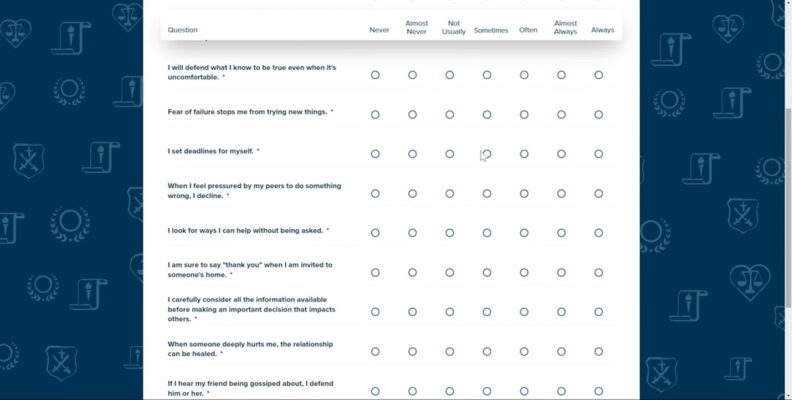This screenshot has width=792, height=400.
Task: Click the Question column header
Action: pos(182,30)
